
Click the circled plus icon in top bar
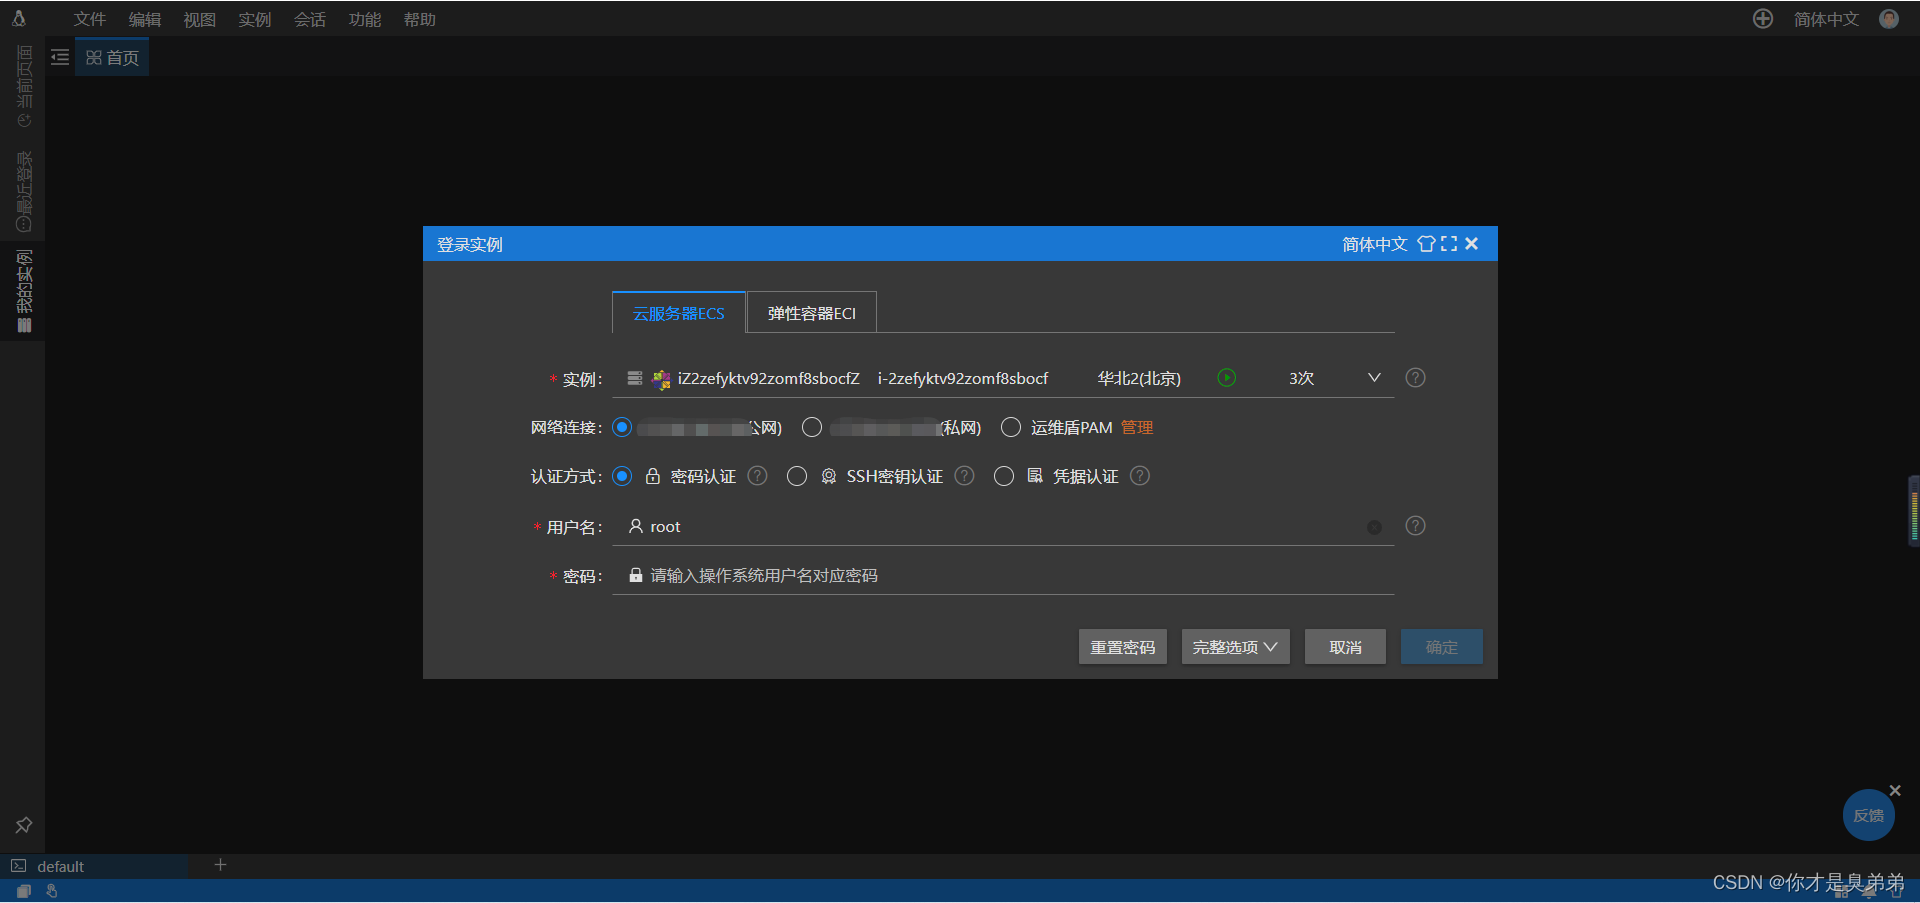click(x=1763, y=19)
